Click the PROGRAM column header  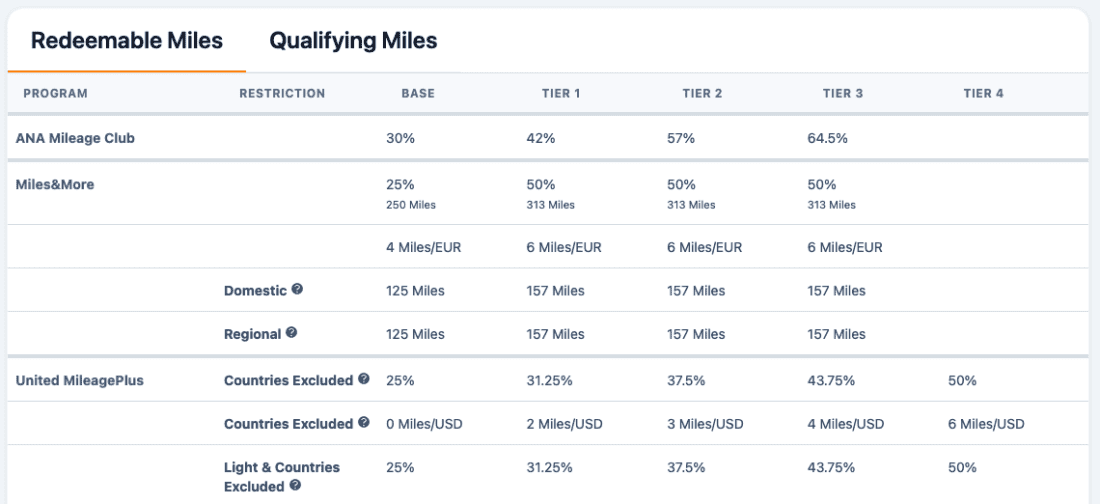[x=55, y=93]
